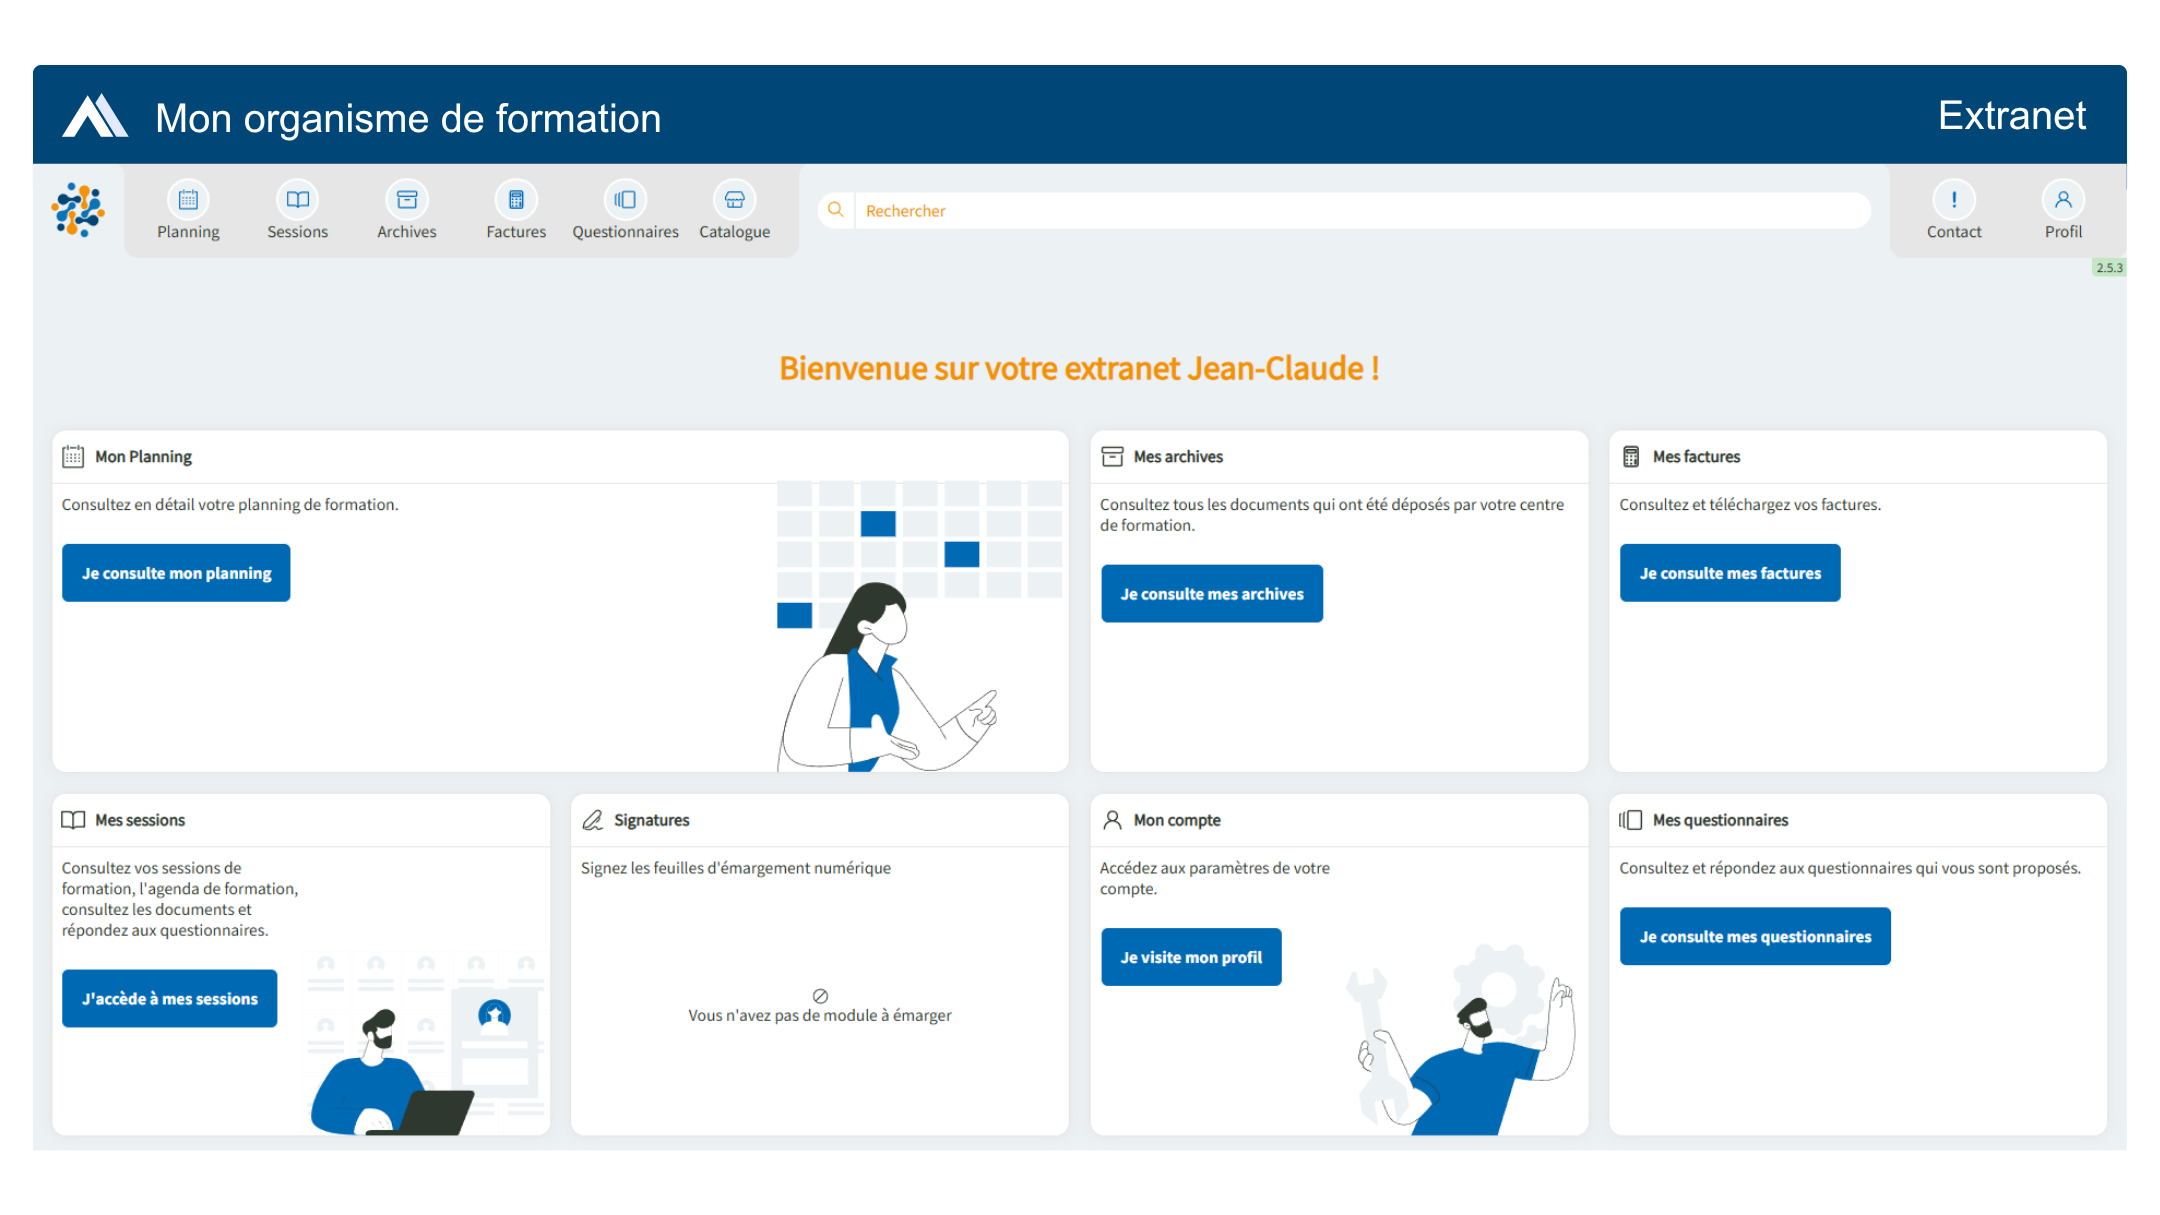Select the Factures menu label
Screen dimensions: 2160x1215
(x=516, y=232)
